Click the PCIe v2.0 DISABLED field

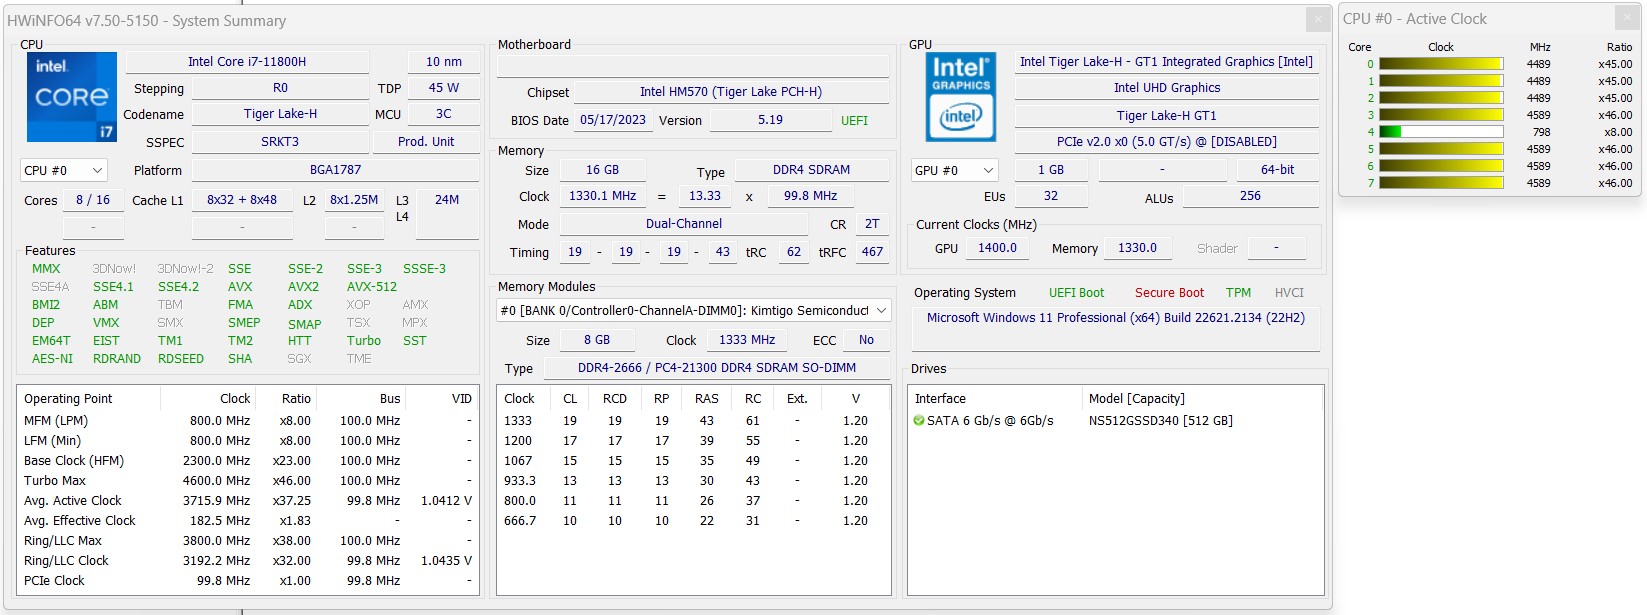[x=1166, y=142]
